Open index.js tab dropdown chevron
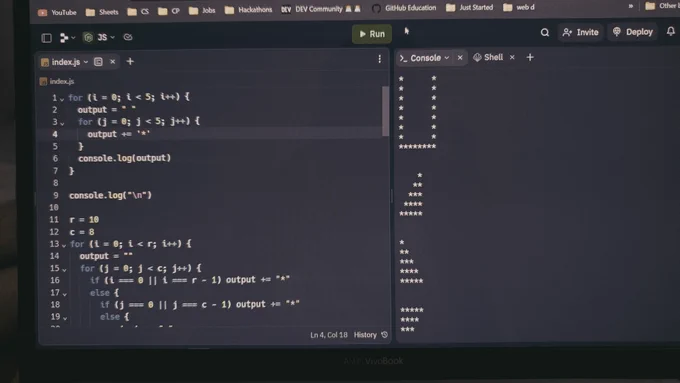Screen dimensions: 680x383 click(x=86, y=62)
